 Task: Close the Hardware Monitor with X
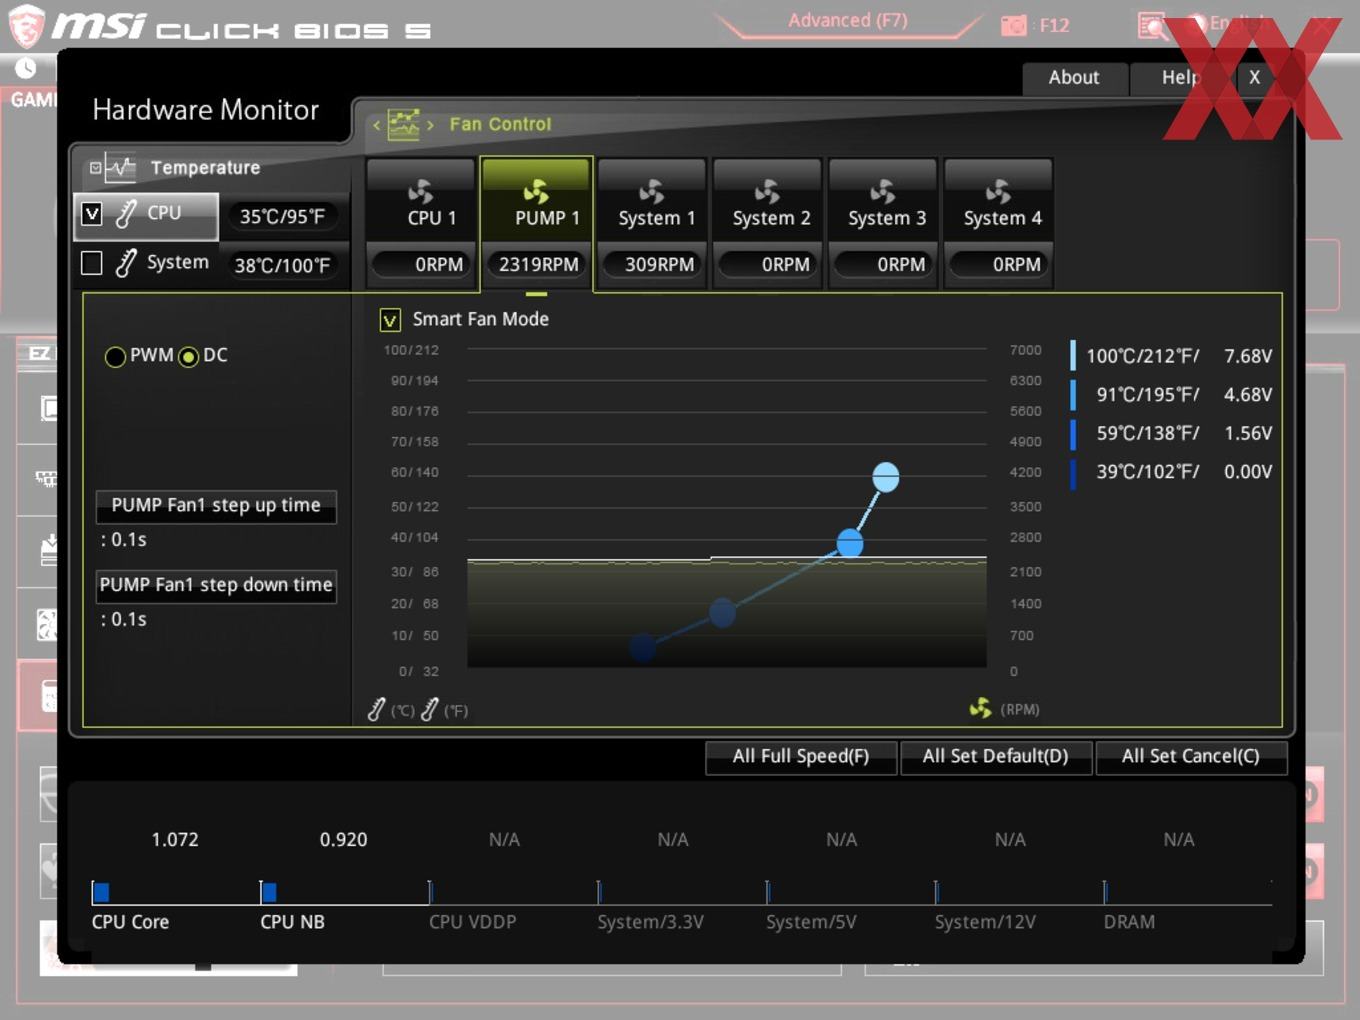(x=1255, y=78)
